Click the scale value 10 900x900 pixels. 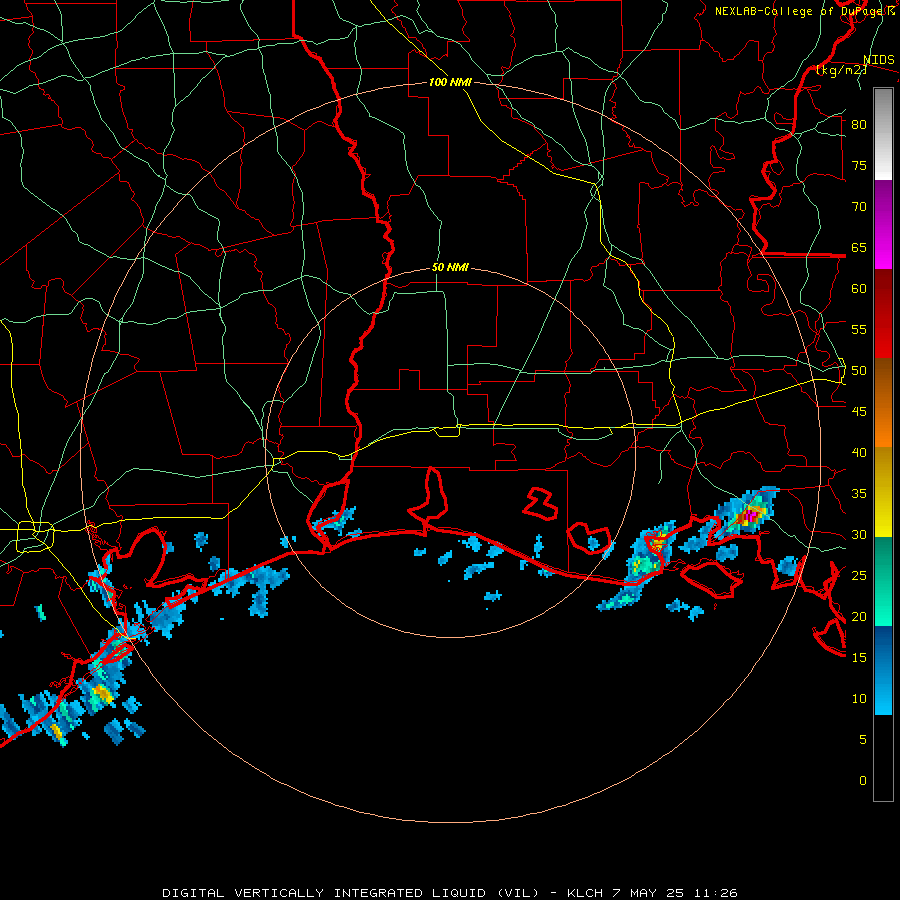[x=859, y=699]
